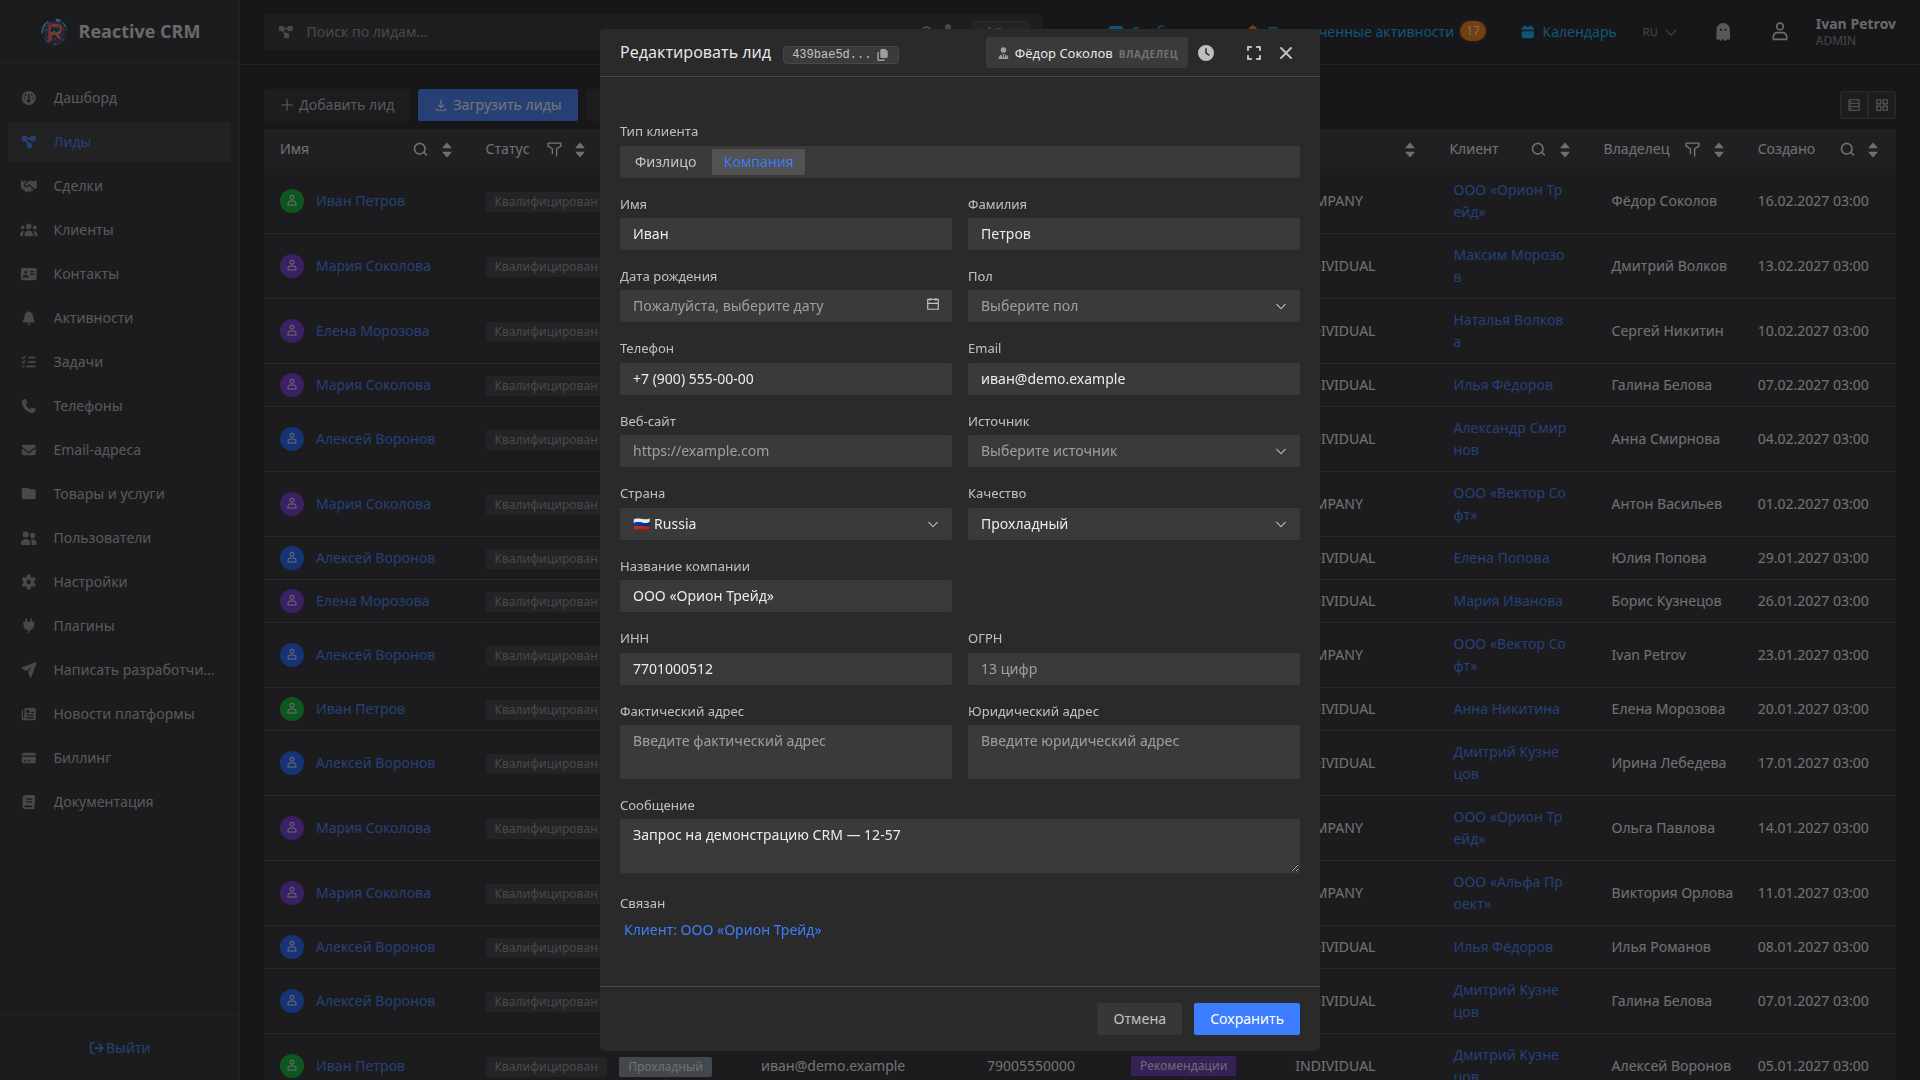Image resolution: width=1920 pixels, height=1080 pixels.
Task: Filter by the Владелец column
Action: pos(1692,149)
